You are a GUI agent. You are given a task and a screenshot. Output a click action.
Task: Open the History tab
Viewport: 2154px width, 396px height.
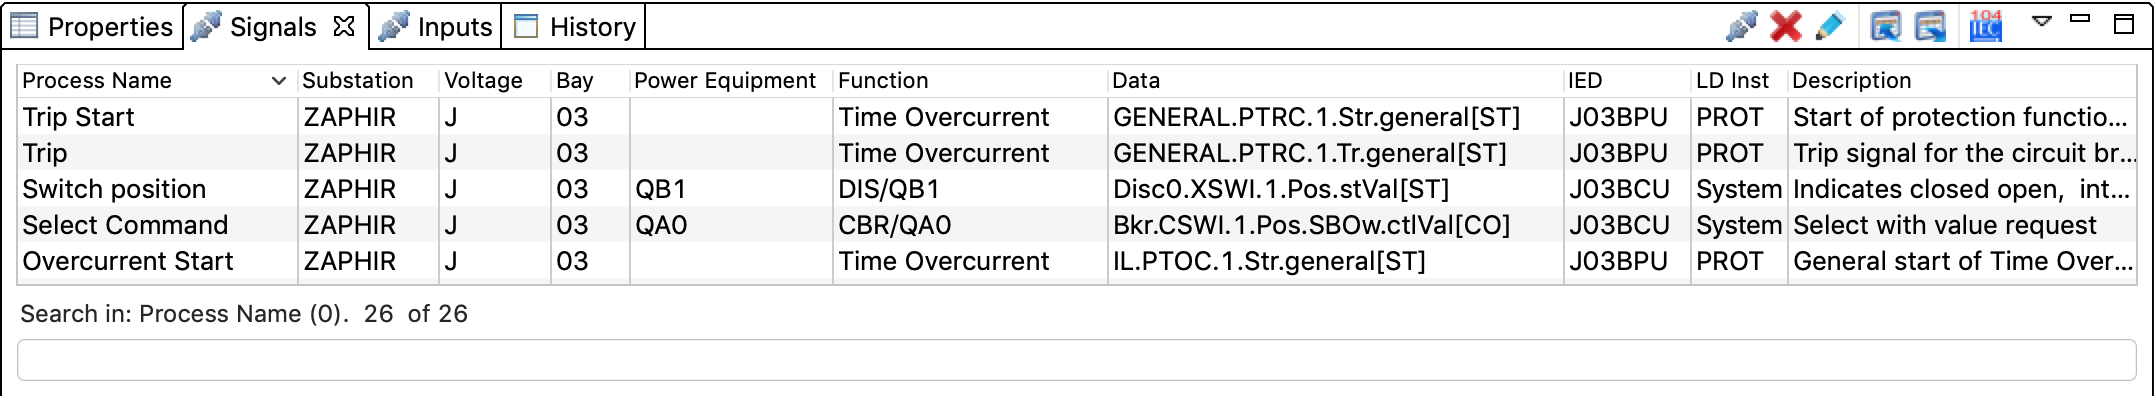point(575,27)
